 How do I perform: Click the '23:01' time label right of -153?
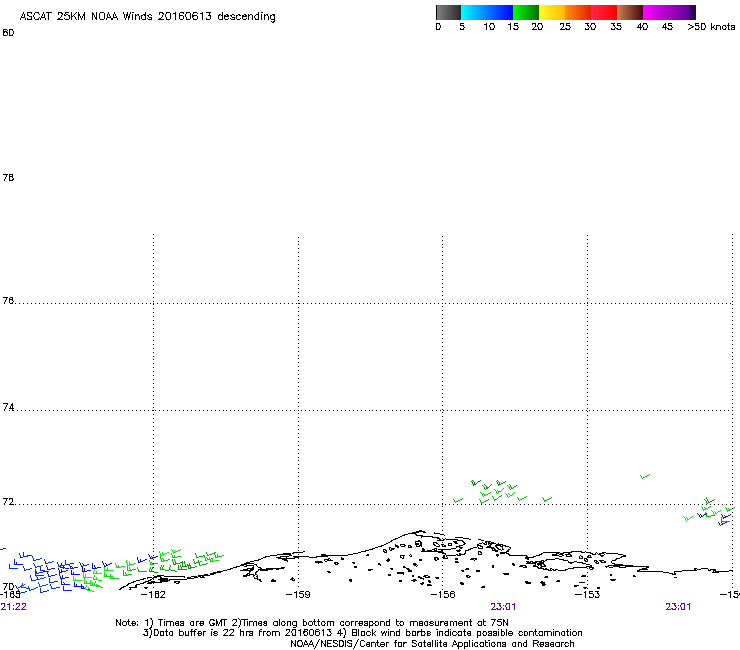[x=678, y=607]
